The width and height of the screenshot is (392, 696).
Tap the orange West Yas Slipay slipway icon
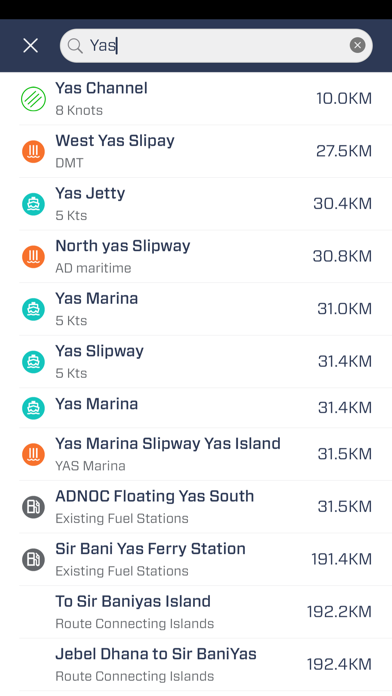pyautogui.click(x=33, y=151)
